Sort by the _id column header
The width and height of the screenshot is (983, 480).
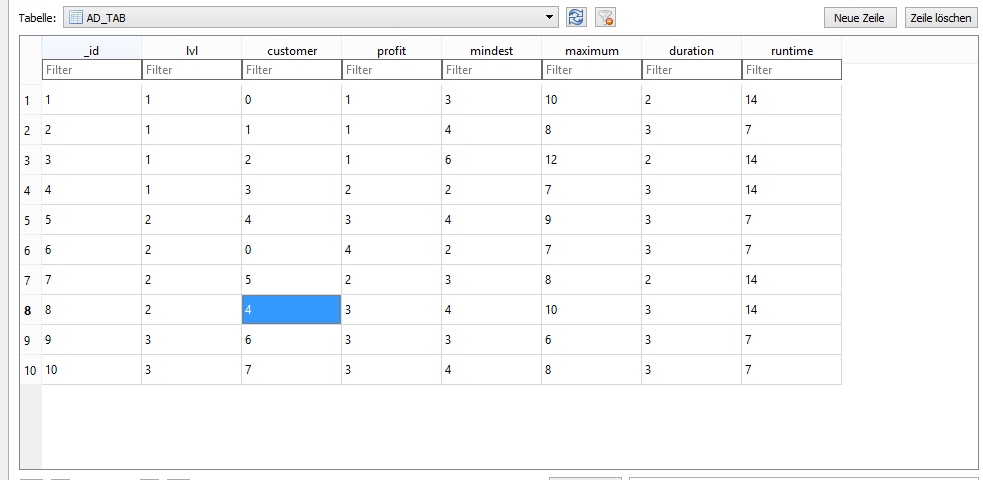[91, 50]
